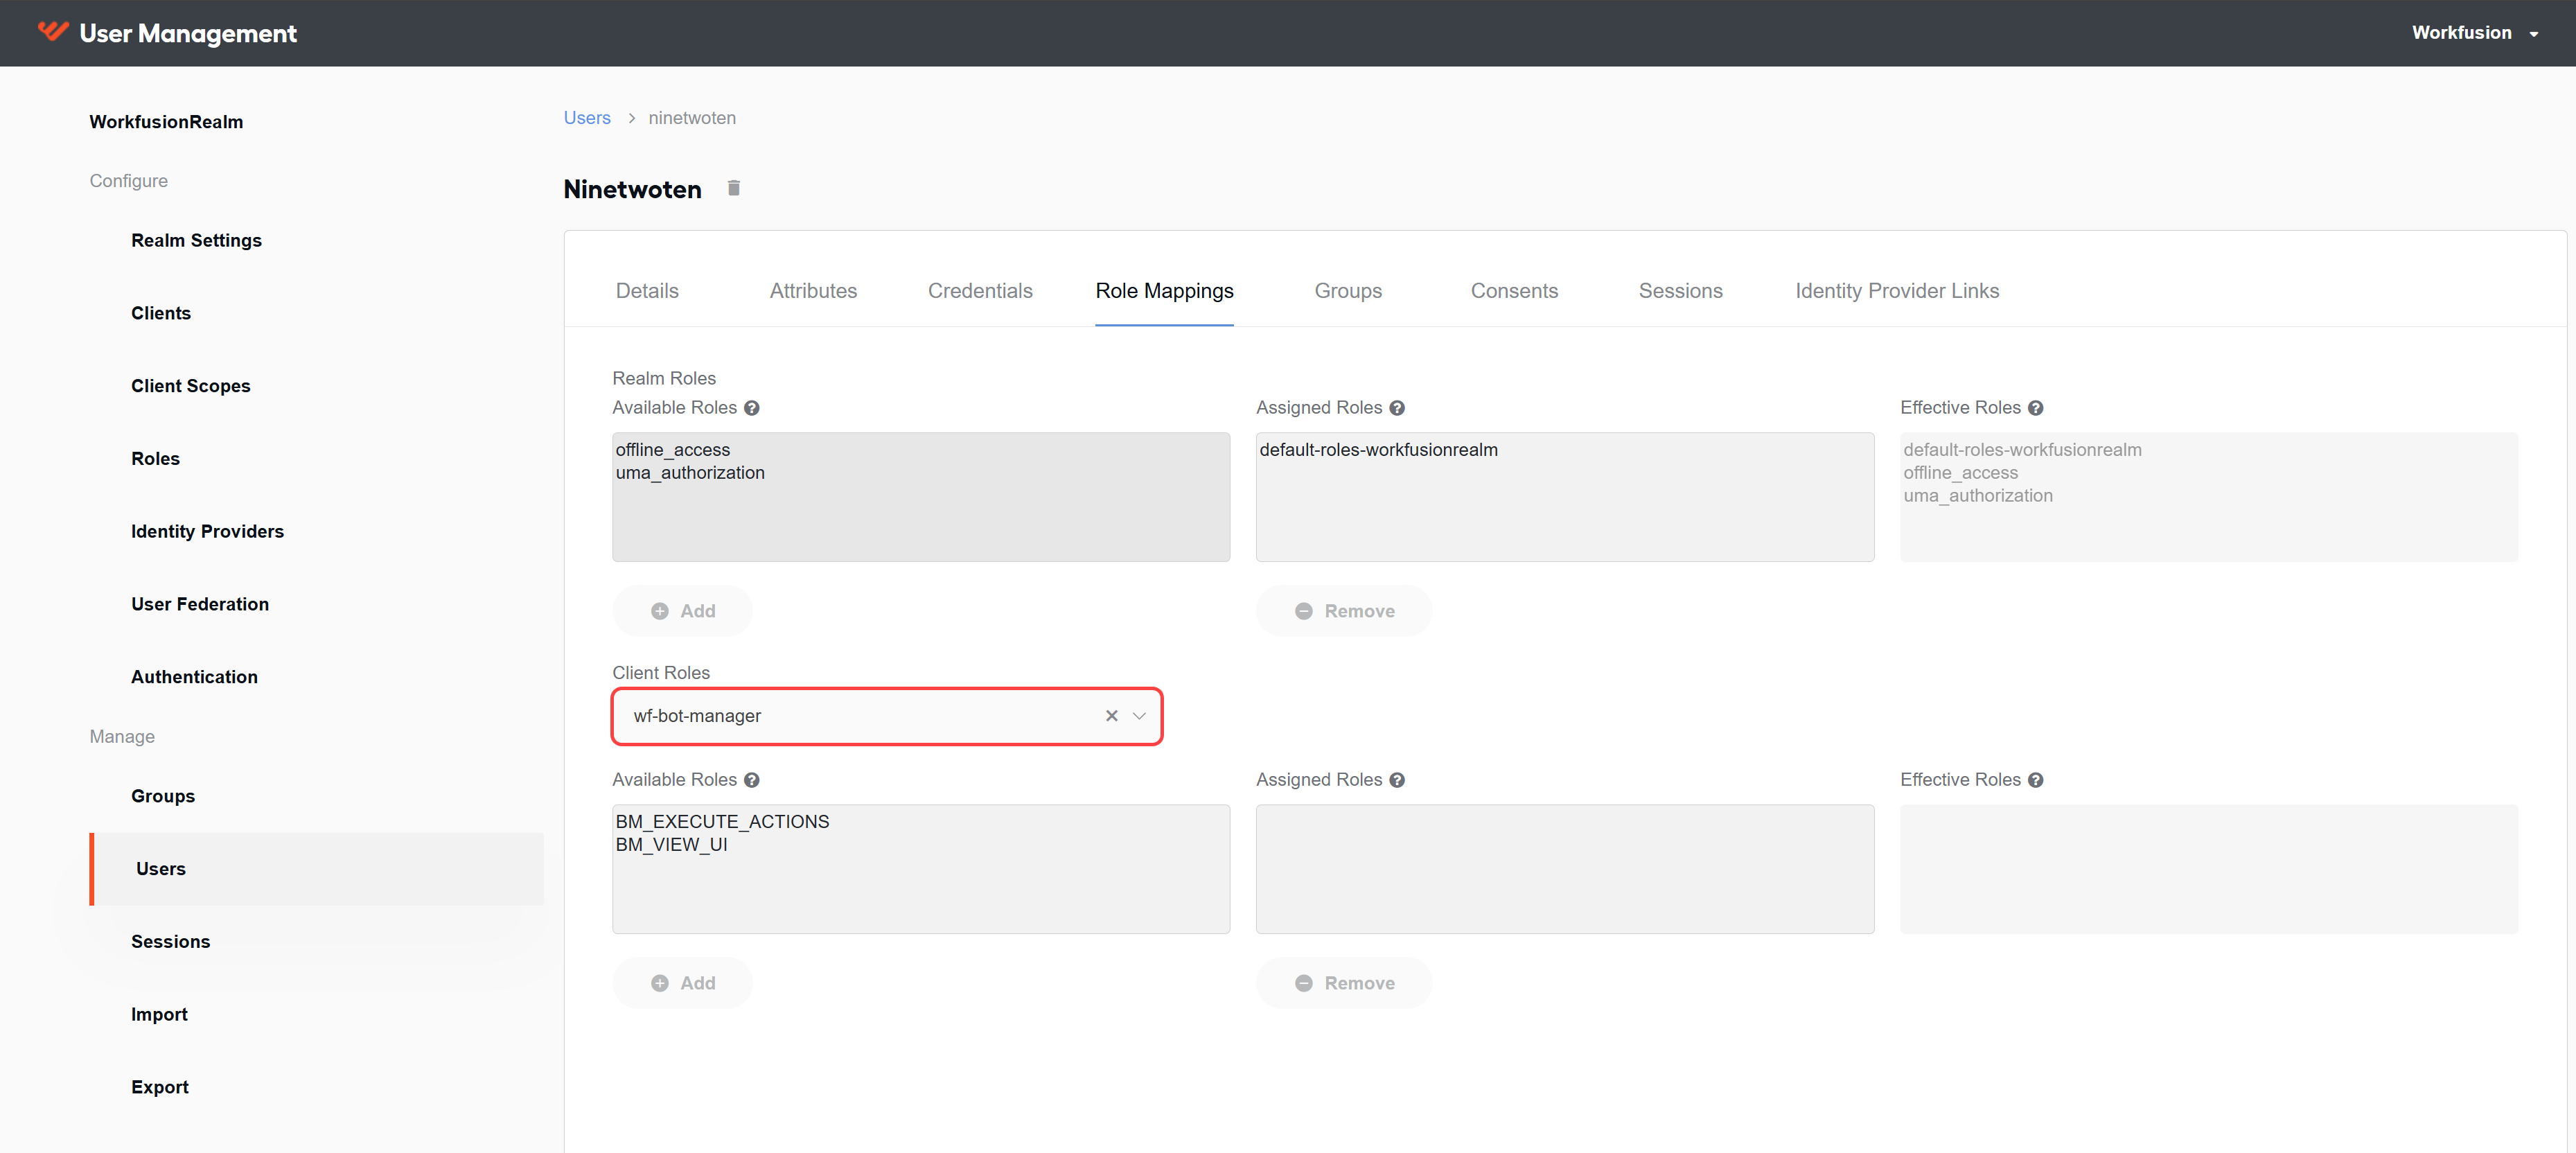Select default-roles-workfusionrealm in Assigned Roles
Image resolution: width=2576 pixels, height=1153 pixels.
click(x=1378, y=450)
